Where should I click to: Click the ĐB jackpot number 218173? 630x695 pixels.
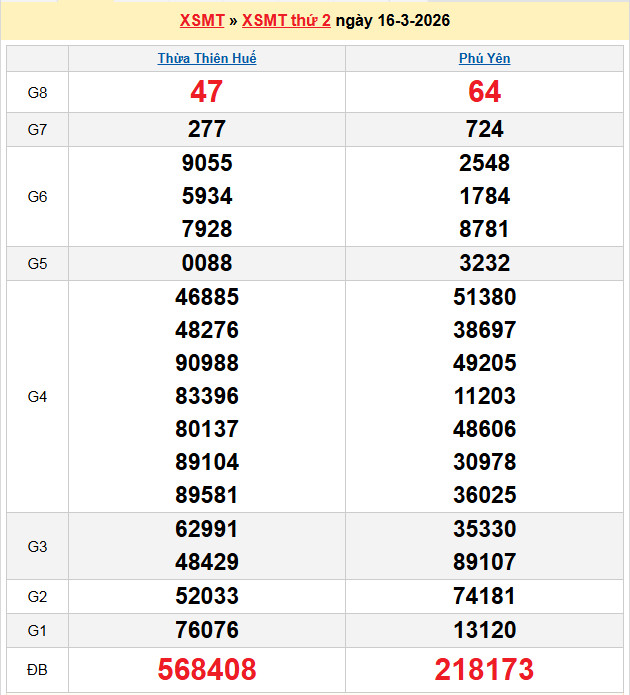(484, 669)
